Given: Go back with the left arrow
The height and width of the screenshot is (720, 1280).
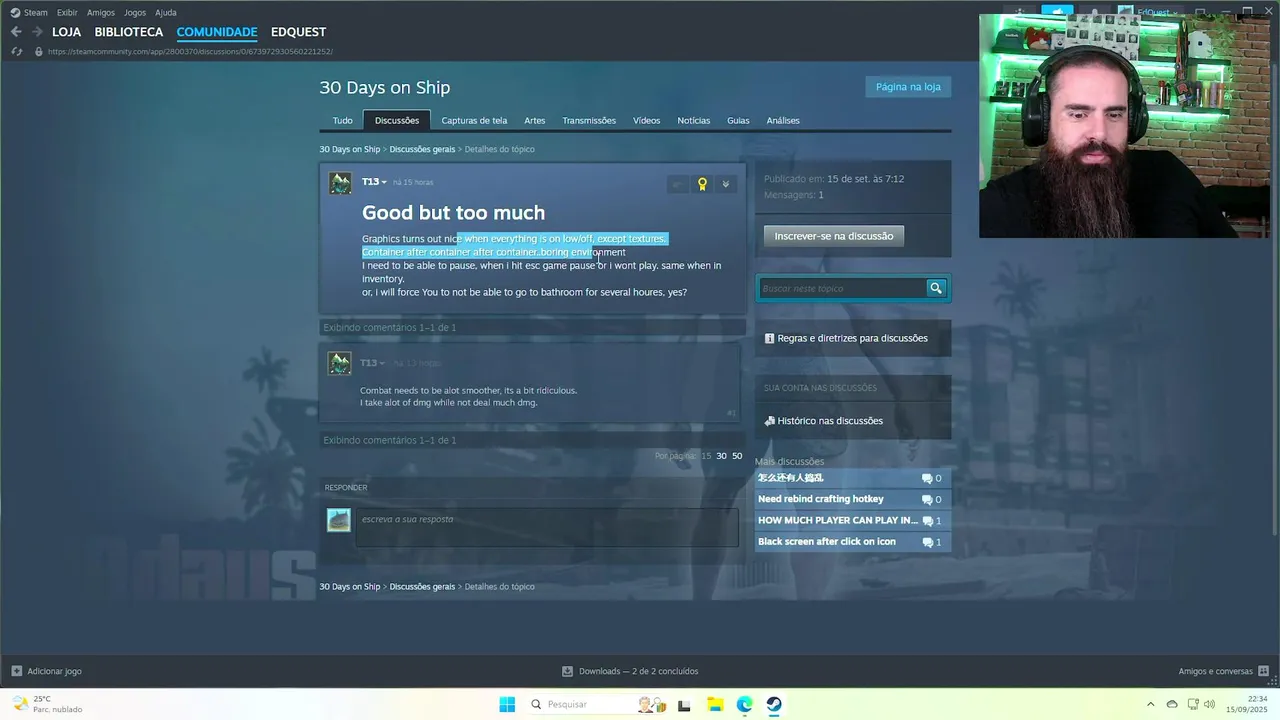Looking at the screenshot, I should tap(16, 32).
